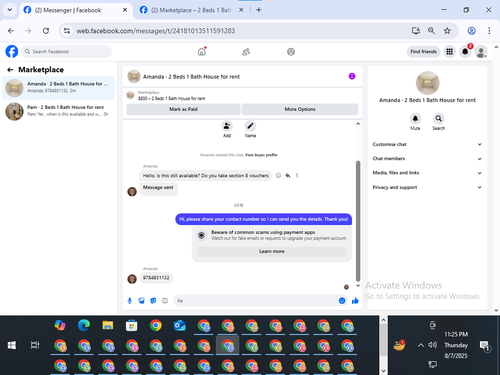Click the $800 listing thumbnail under chat header
Viewport: 500px width, 375px height.
tap(130, 95)
